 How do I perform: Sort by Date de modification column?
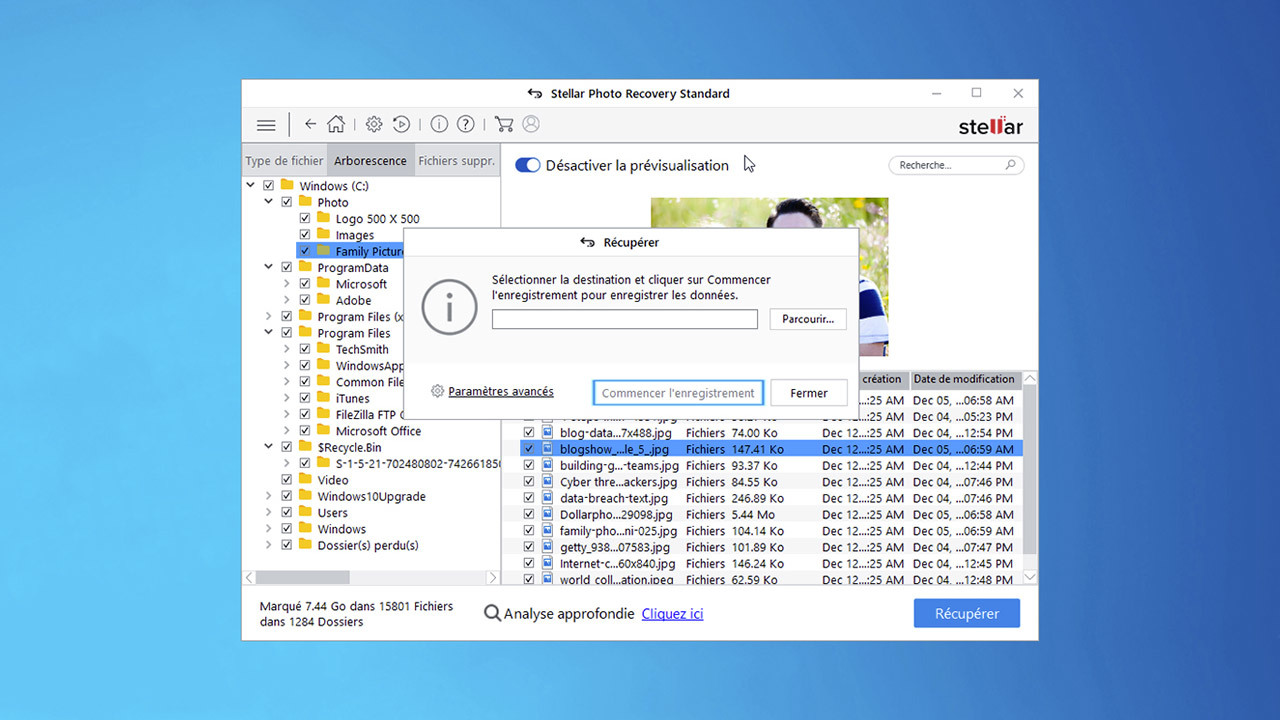(x=964, y=379)
